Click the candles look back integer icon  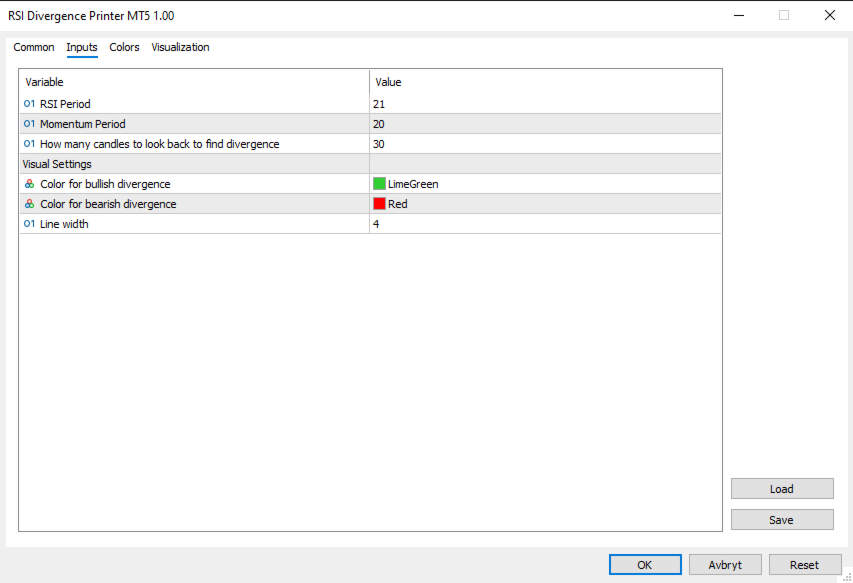click(x=29, y=144)
